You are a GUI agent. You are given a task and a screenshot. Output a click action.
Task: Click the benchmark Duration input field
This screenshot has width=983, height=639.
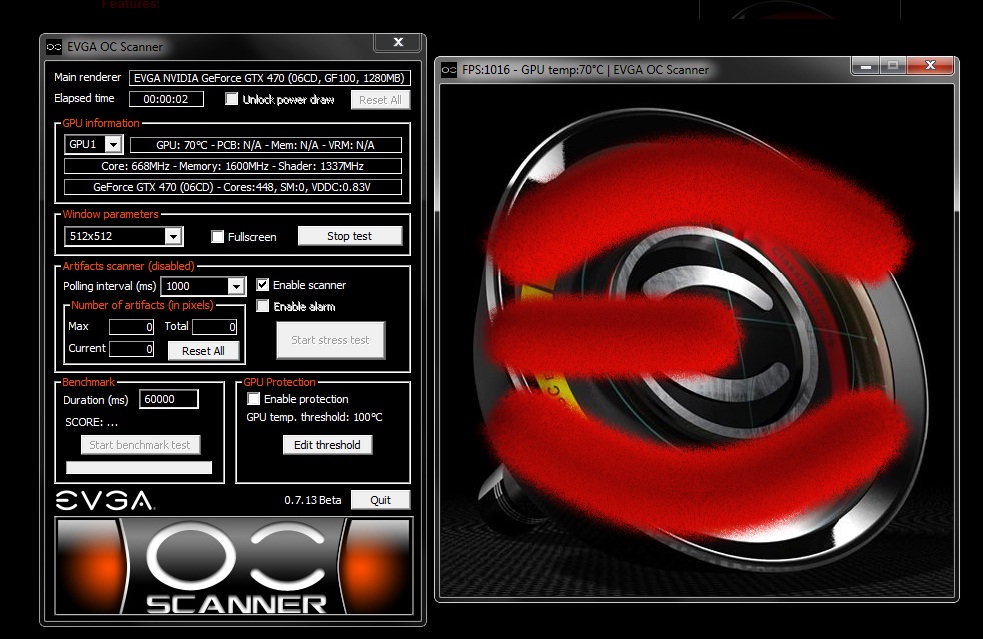click(168, 399)
